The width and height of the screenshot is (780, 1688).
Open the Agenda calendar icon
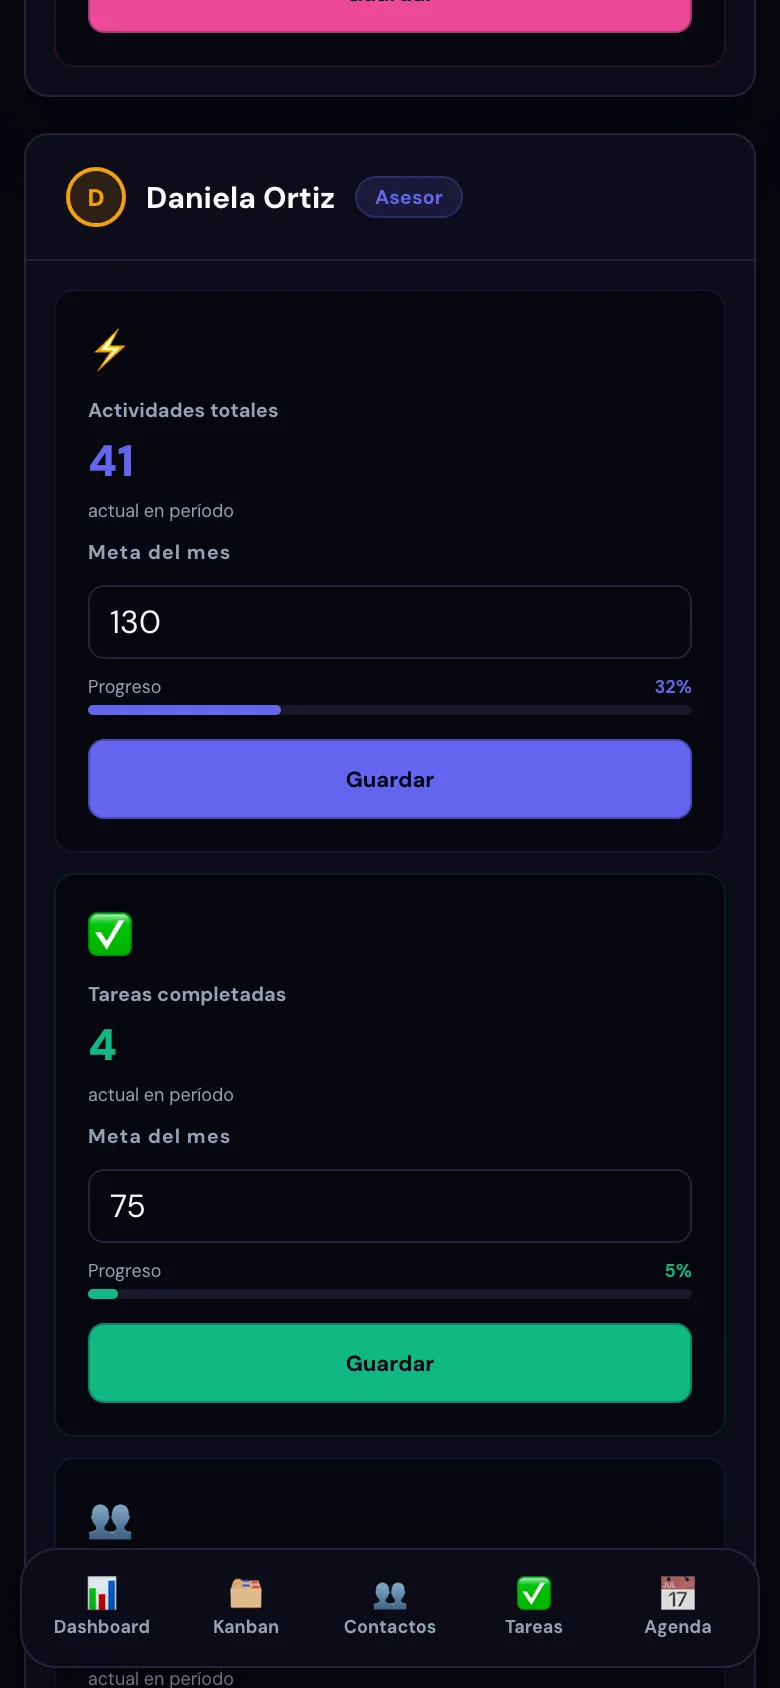click(678, 1593)
